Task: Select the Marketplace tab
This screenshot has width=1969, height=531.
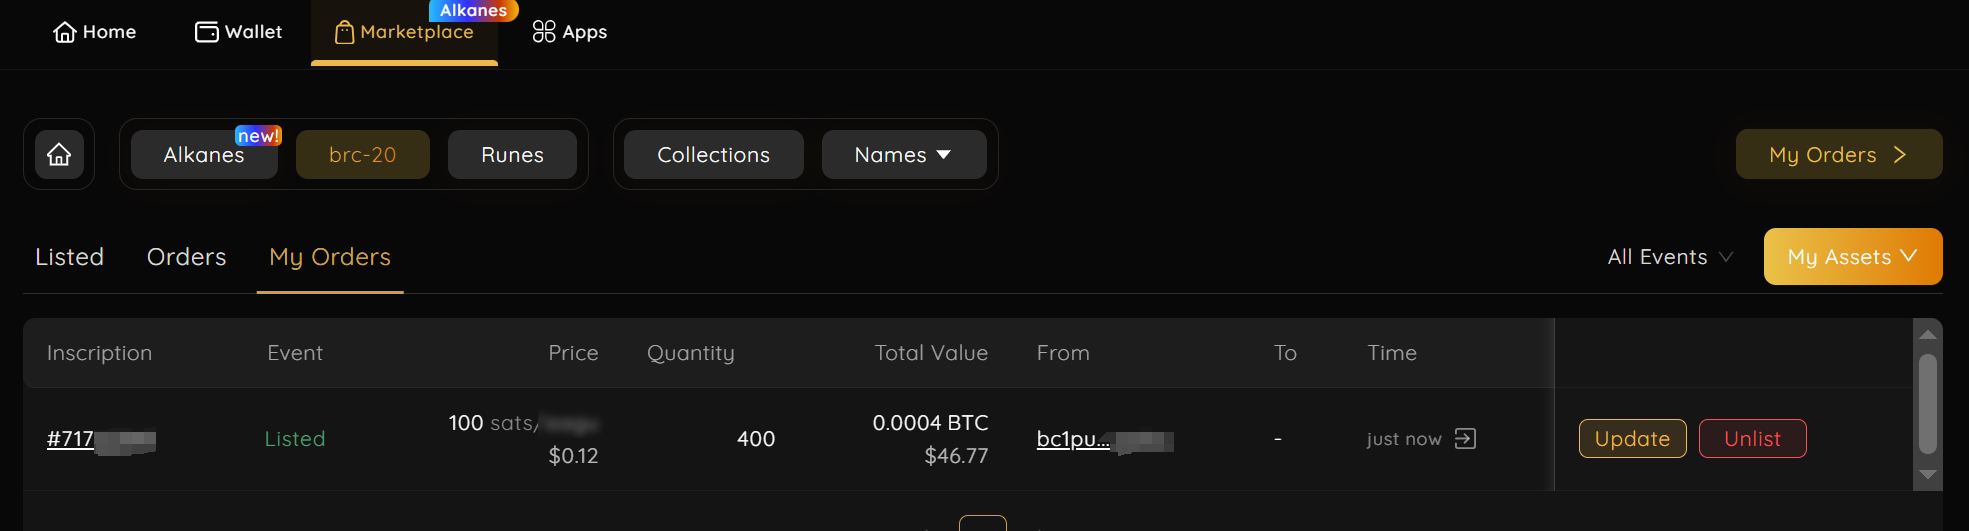Action: pos(404,32)
